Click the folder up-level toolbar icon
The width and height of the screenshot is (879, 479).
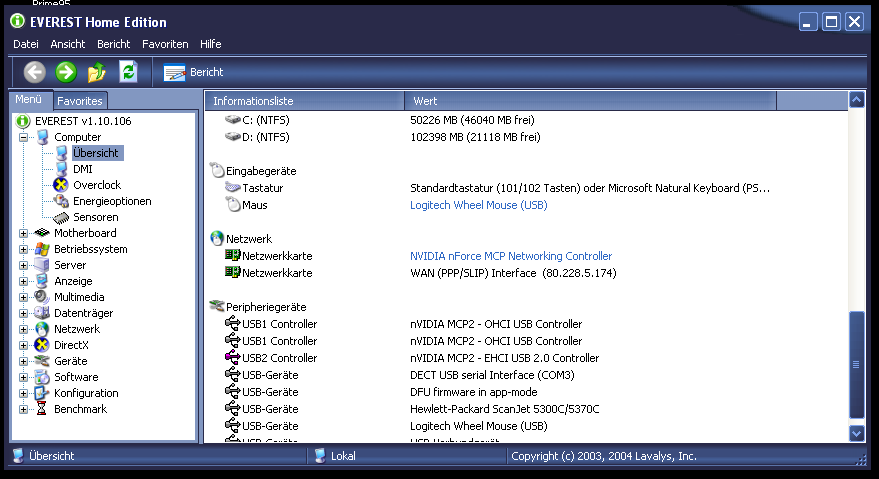96,72
